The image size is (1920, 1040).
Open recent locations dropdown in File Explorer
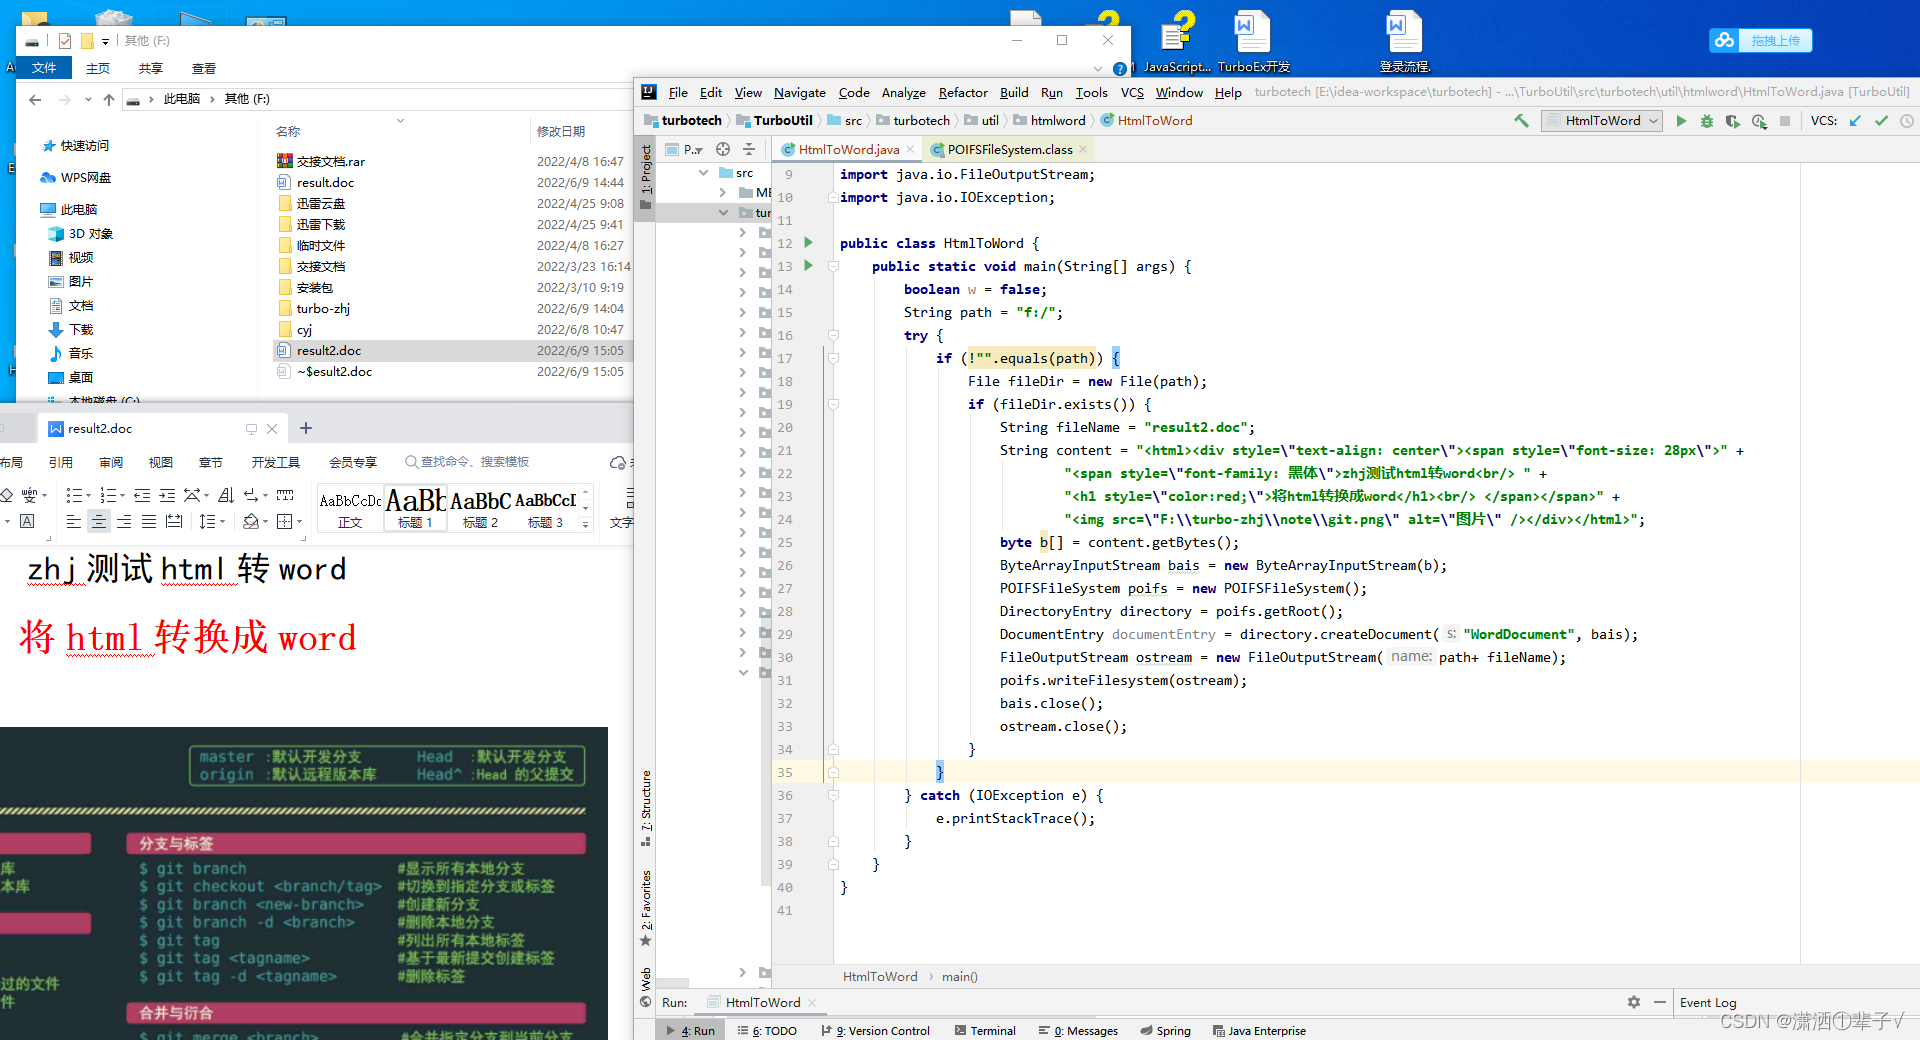pos(88,99)
